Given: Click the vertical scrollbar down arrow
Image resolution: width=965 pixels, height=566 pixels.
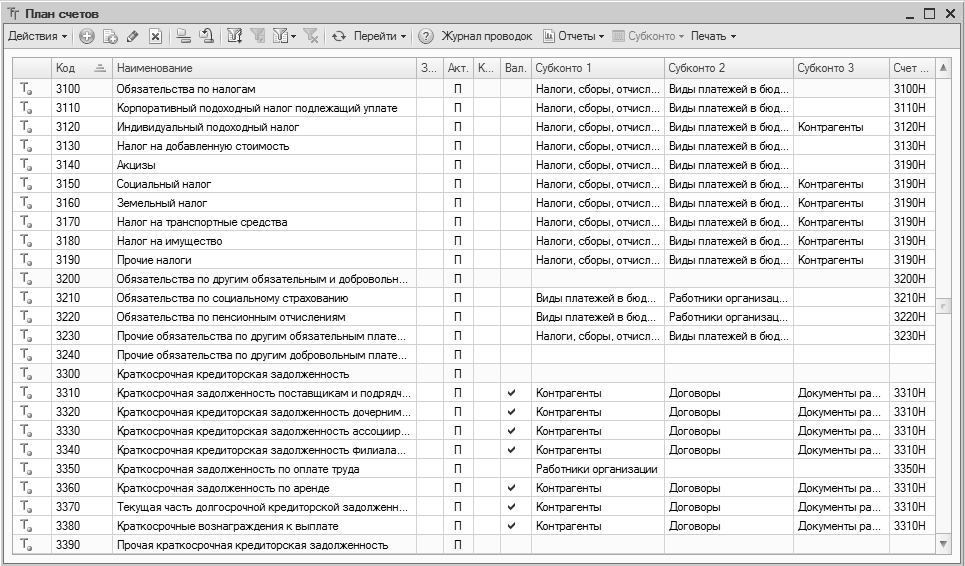Looking at the screenshot, I should click(x=941, y=543).
